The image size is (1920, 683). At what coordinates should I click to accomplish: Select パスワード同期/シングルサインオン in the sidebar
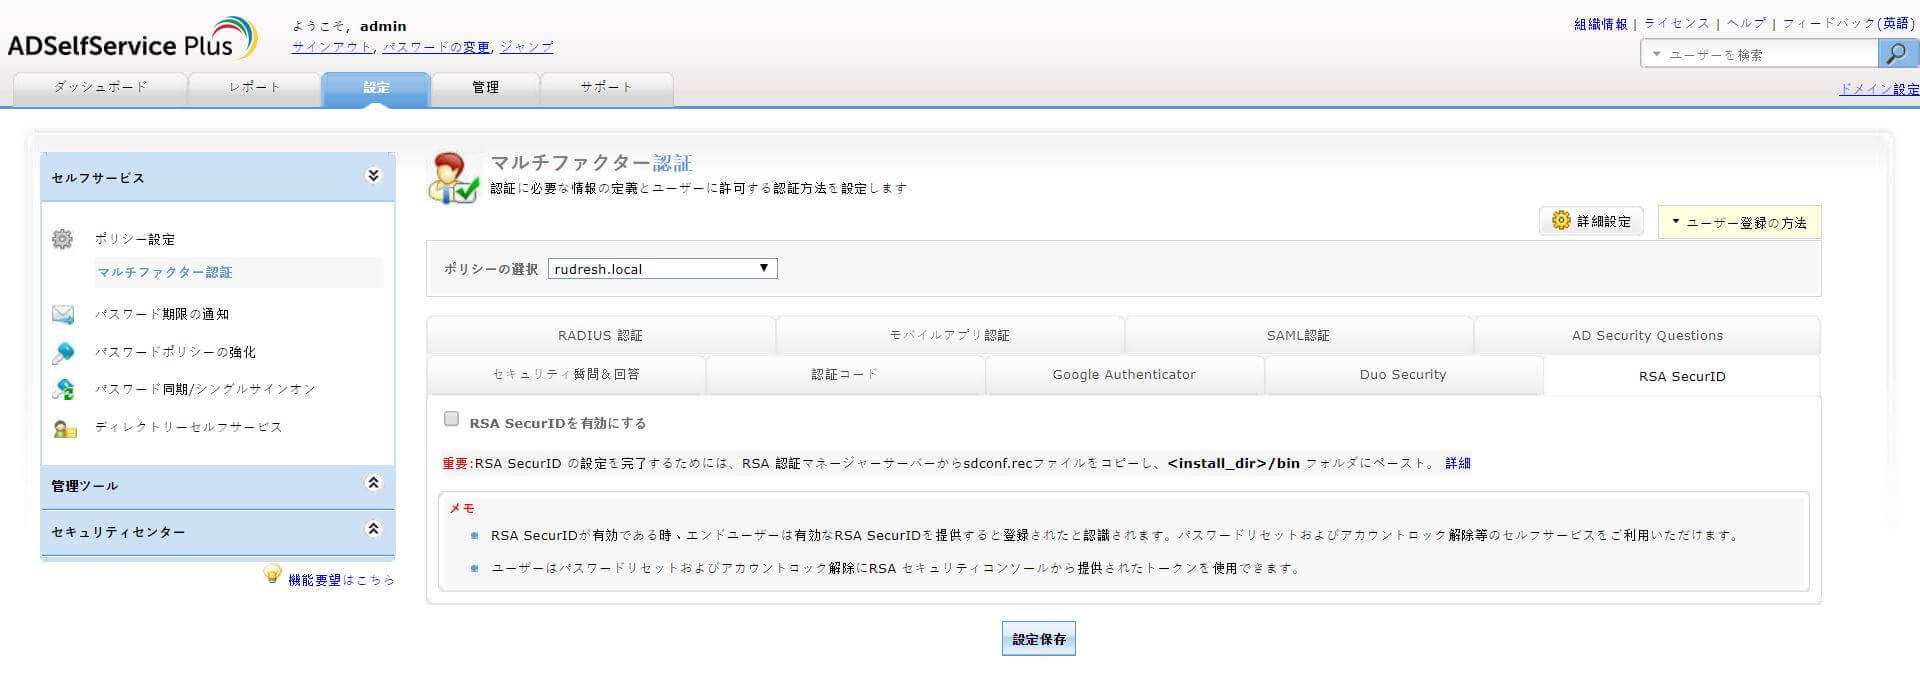(205, 389)
